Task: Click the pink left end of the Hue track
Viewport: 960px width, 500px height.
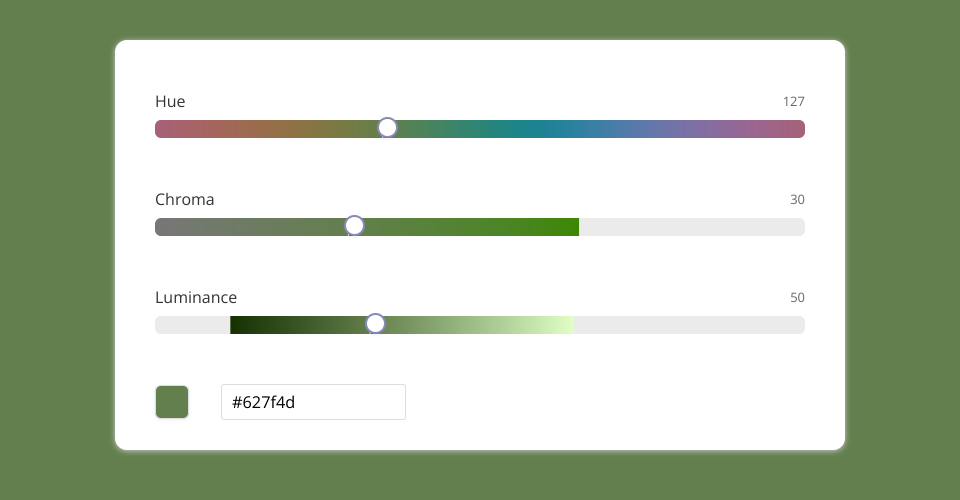Action: pos(164,129)
